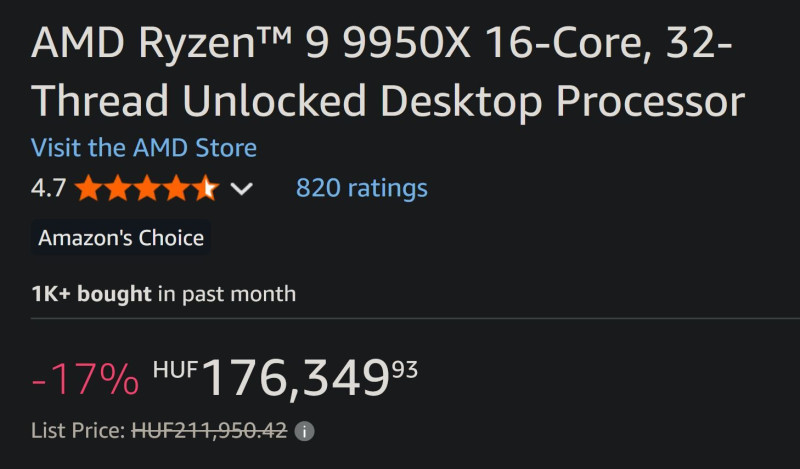Click the struck-through HUF211,950.42 price
Screen dimensions: 800x469
(x=209, y=431)
